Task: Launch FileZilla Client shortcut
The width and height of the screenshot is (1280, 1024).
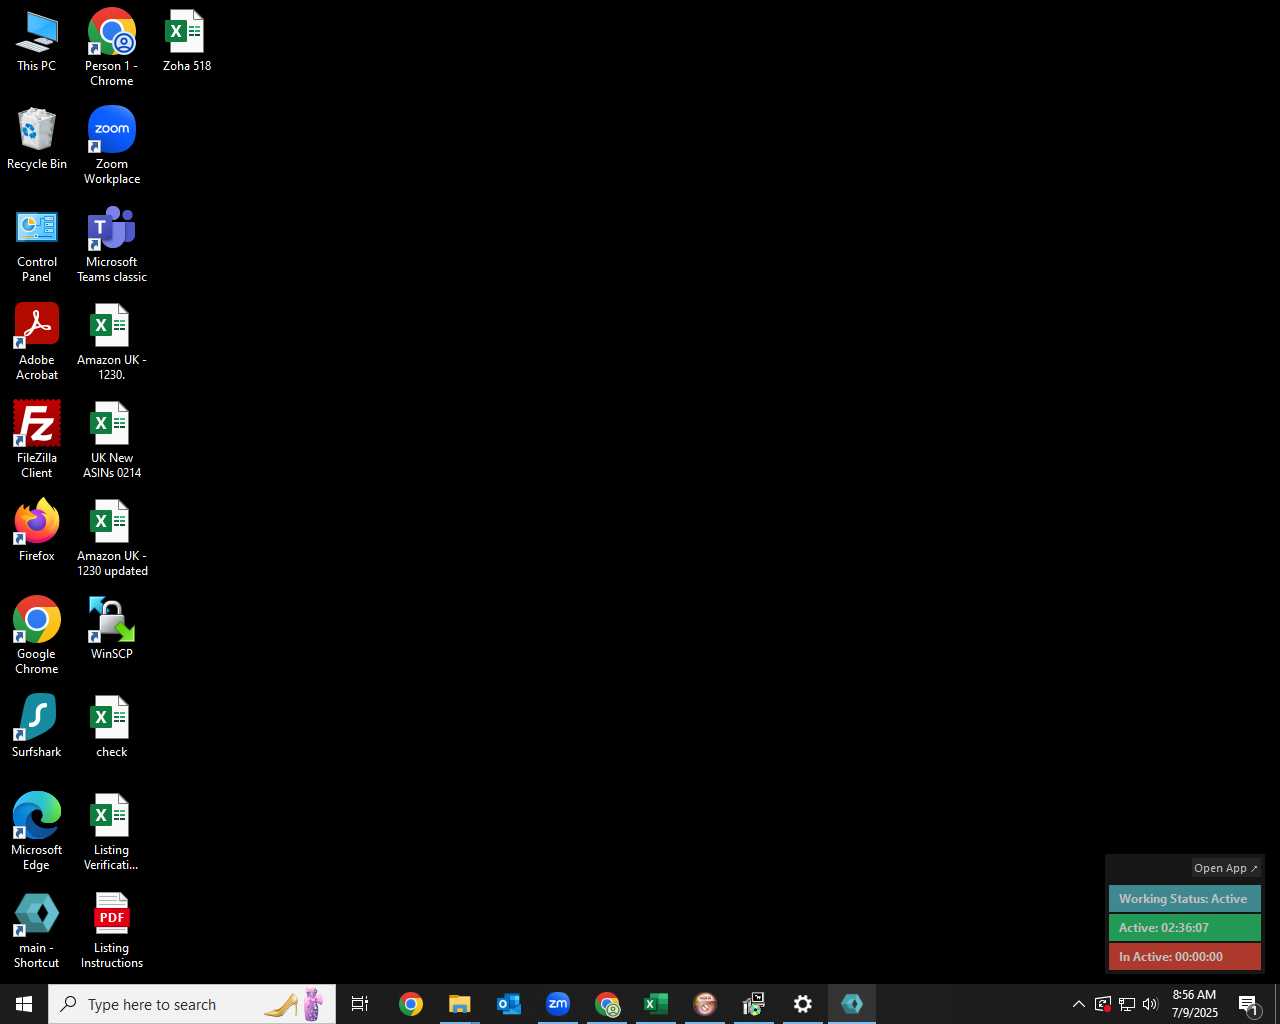Action: [37, 441]
